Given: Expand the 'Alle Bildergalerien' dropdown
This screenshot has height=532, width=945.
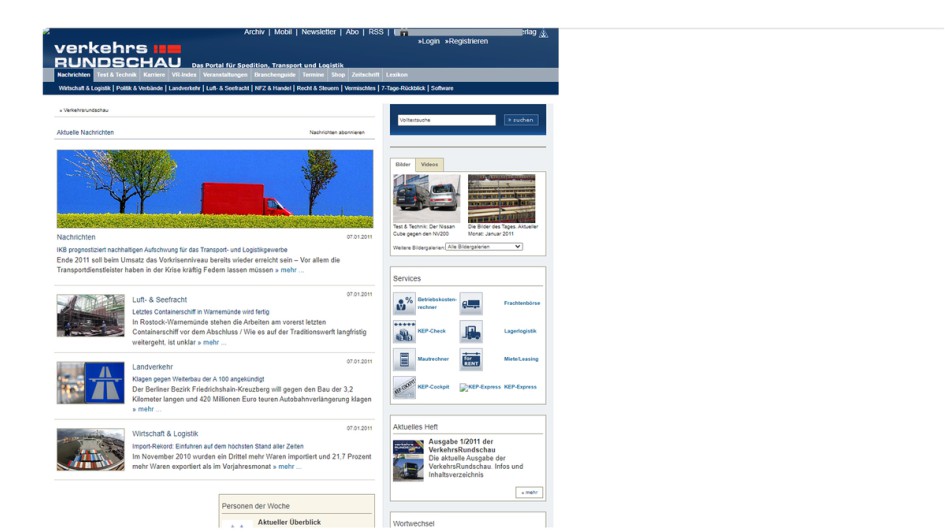Looking at the screenshot, I should (483, 247).
